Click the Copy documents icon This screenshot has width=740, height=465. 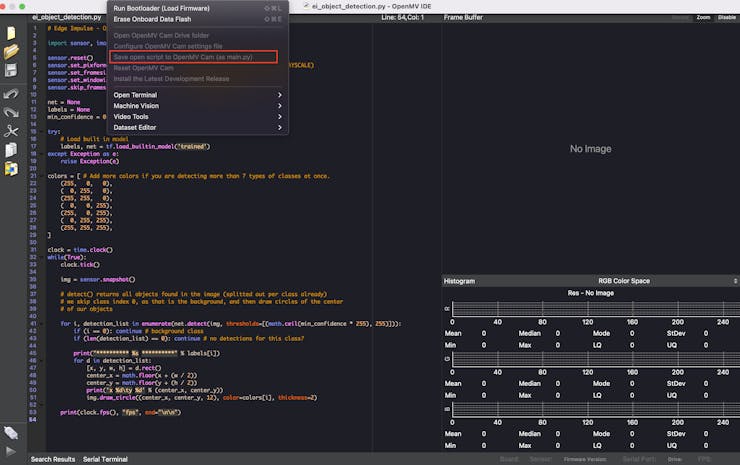point(11,150)
